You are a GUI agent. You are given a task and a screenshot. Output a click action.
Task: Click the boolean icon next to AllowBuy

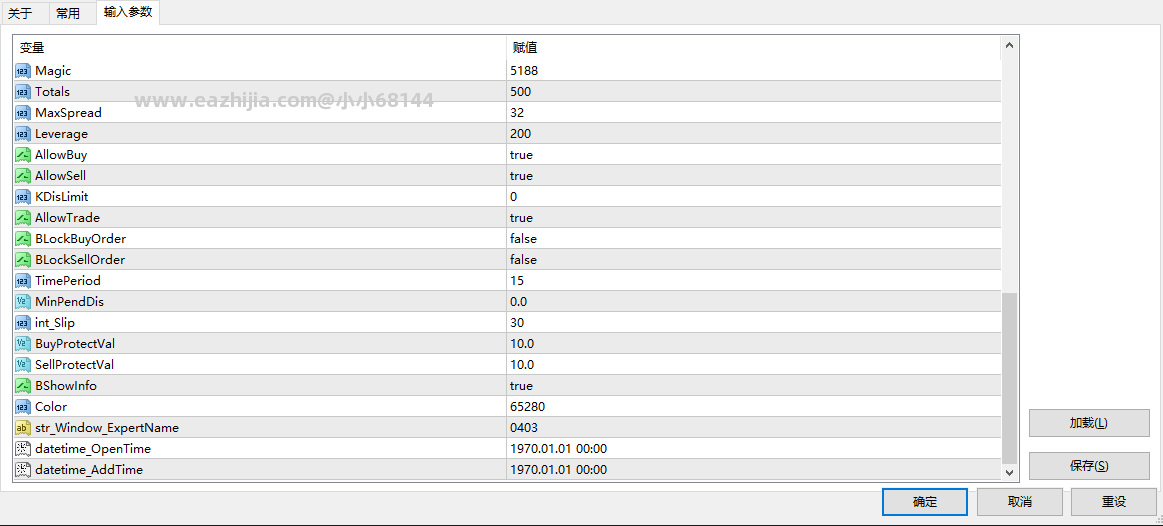pyautogui.click(x=23, y=155)
